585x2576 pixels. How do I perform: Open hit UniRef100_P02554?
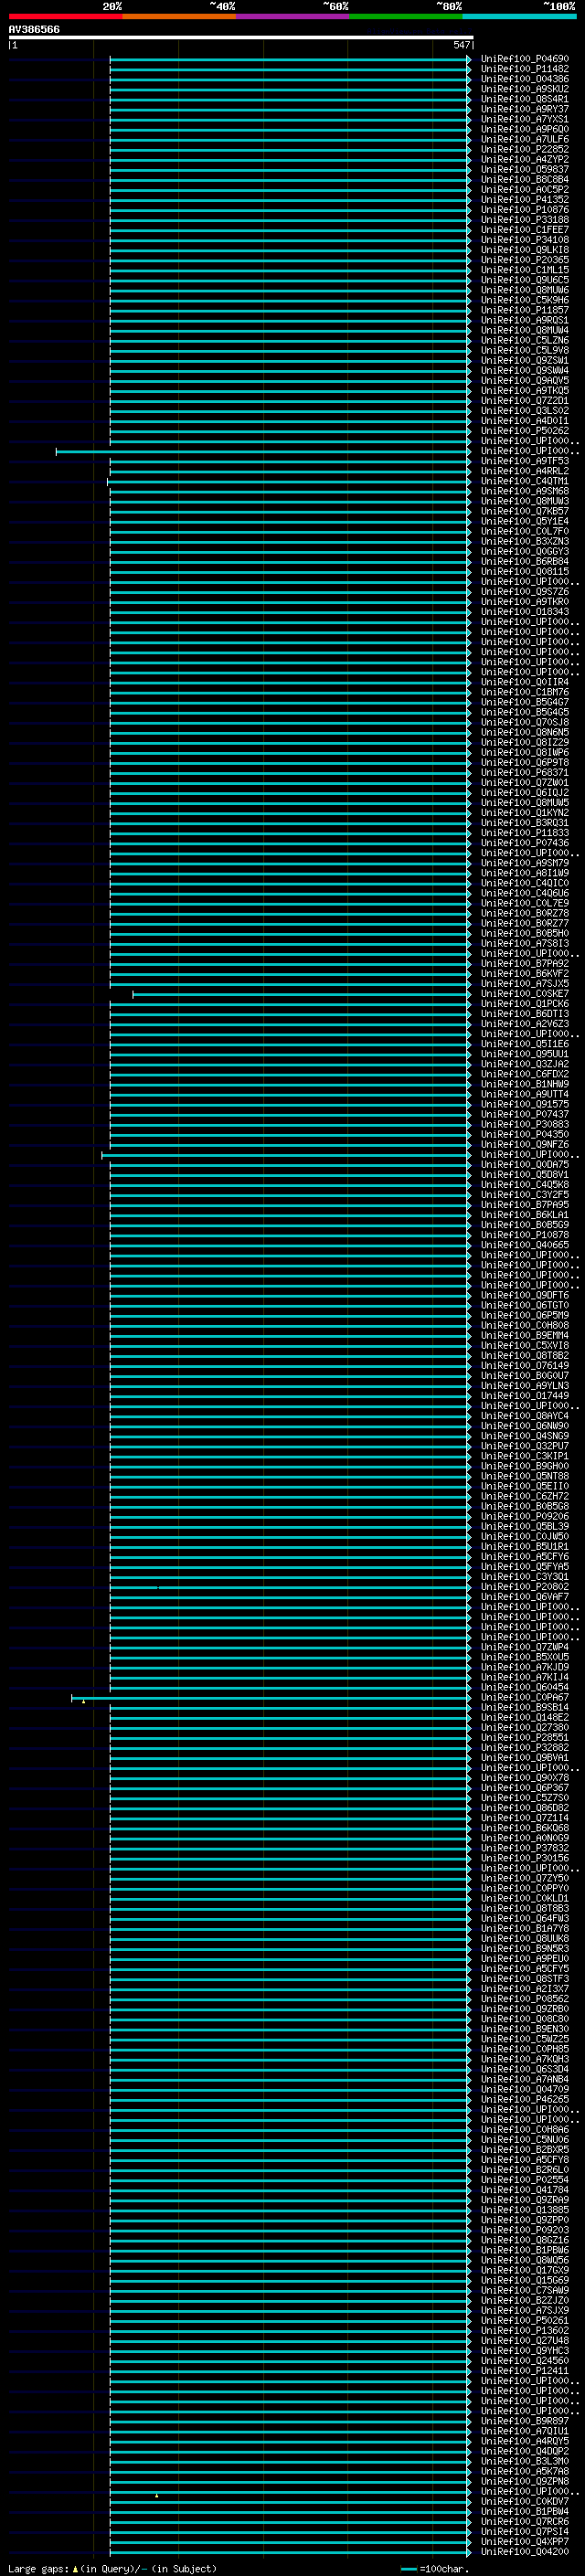(x=525, y=2180)
